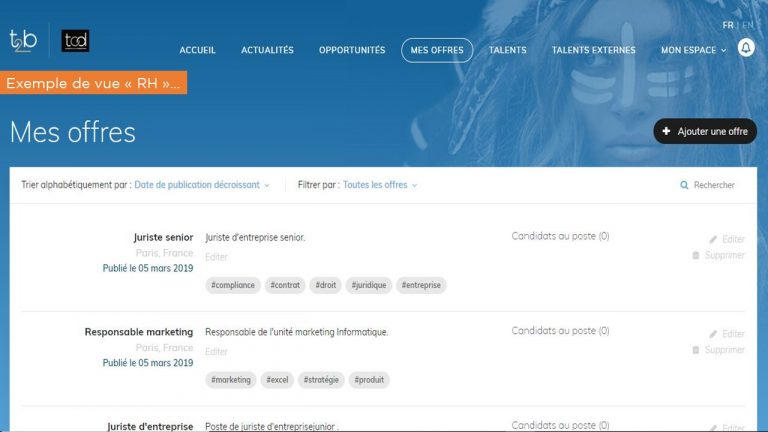Click Candidats au poste (0) for Responsable marketing
768x432 pixels.
560,331
